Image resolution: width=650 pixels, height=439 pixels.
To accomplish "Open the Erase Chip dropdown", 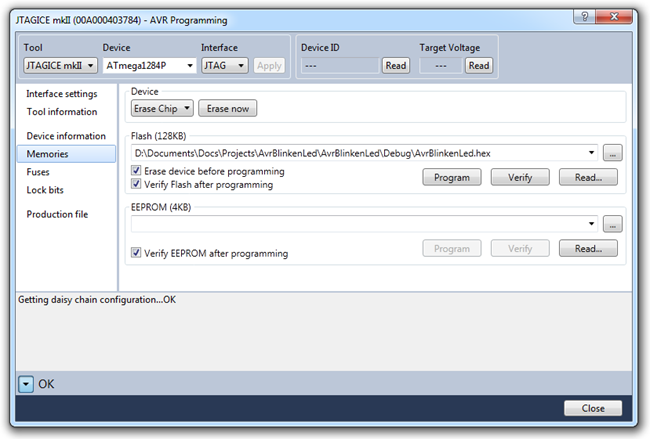I will pyautogui.click(x=162, y=108).
